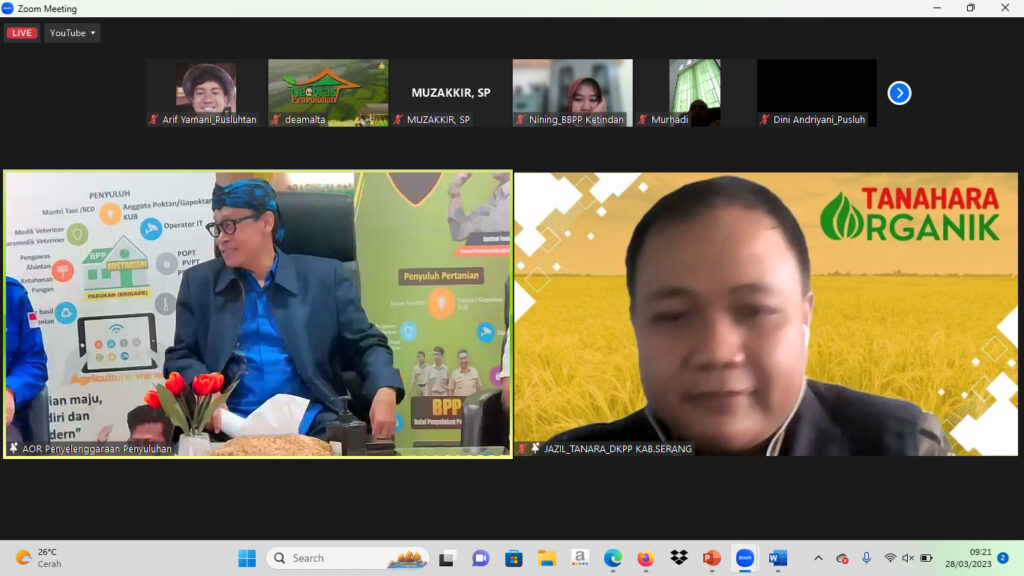Click the microphone tray icon

866,558
